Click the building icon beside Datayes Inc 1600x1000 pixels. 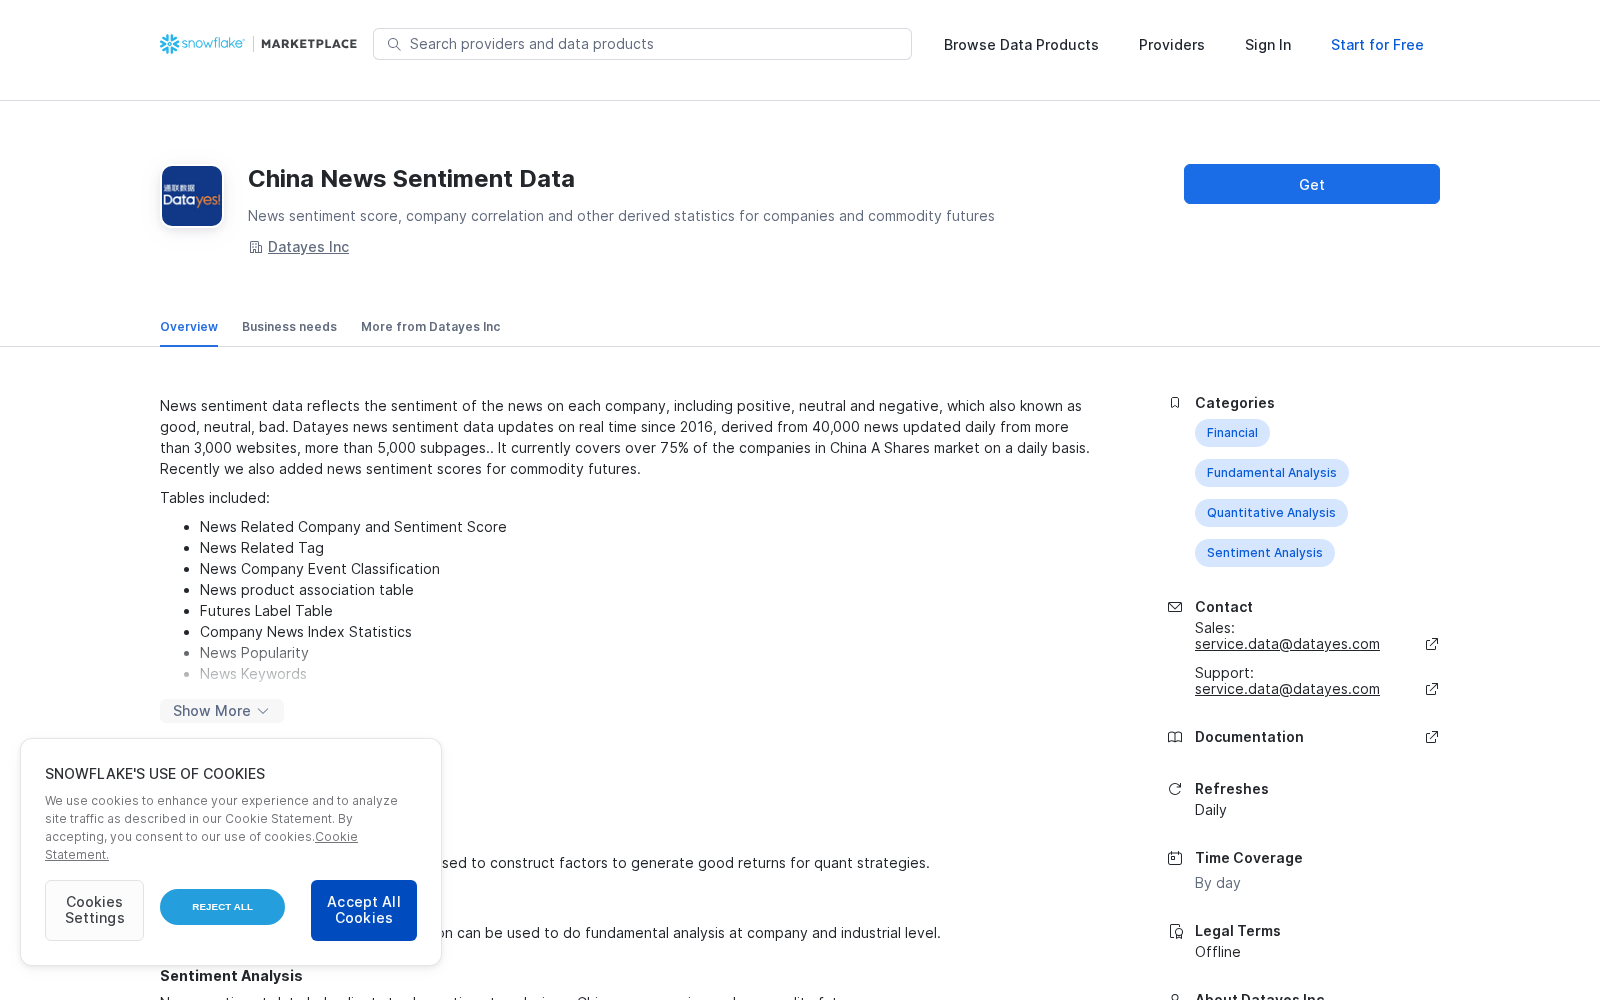[255, 247]
